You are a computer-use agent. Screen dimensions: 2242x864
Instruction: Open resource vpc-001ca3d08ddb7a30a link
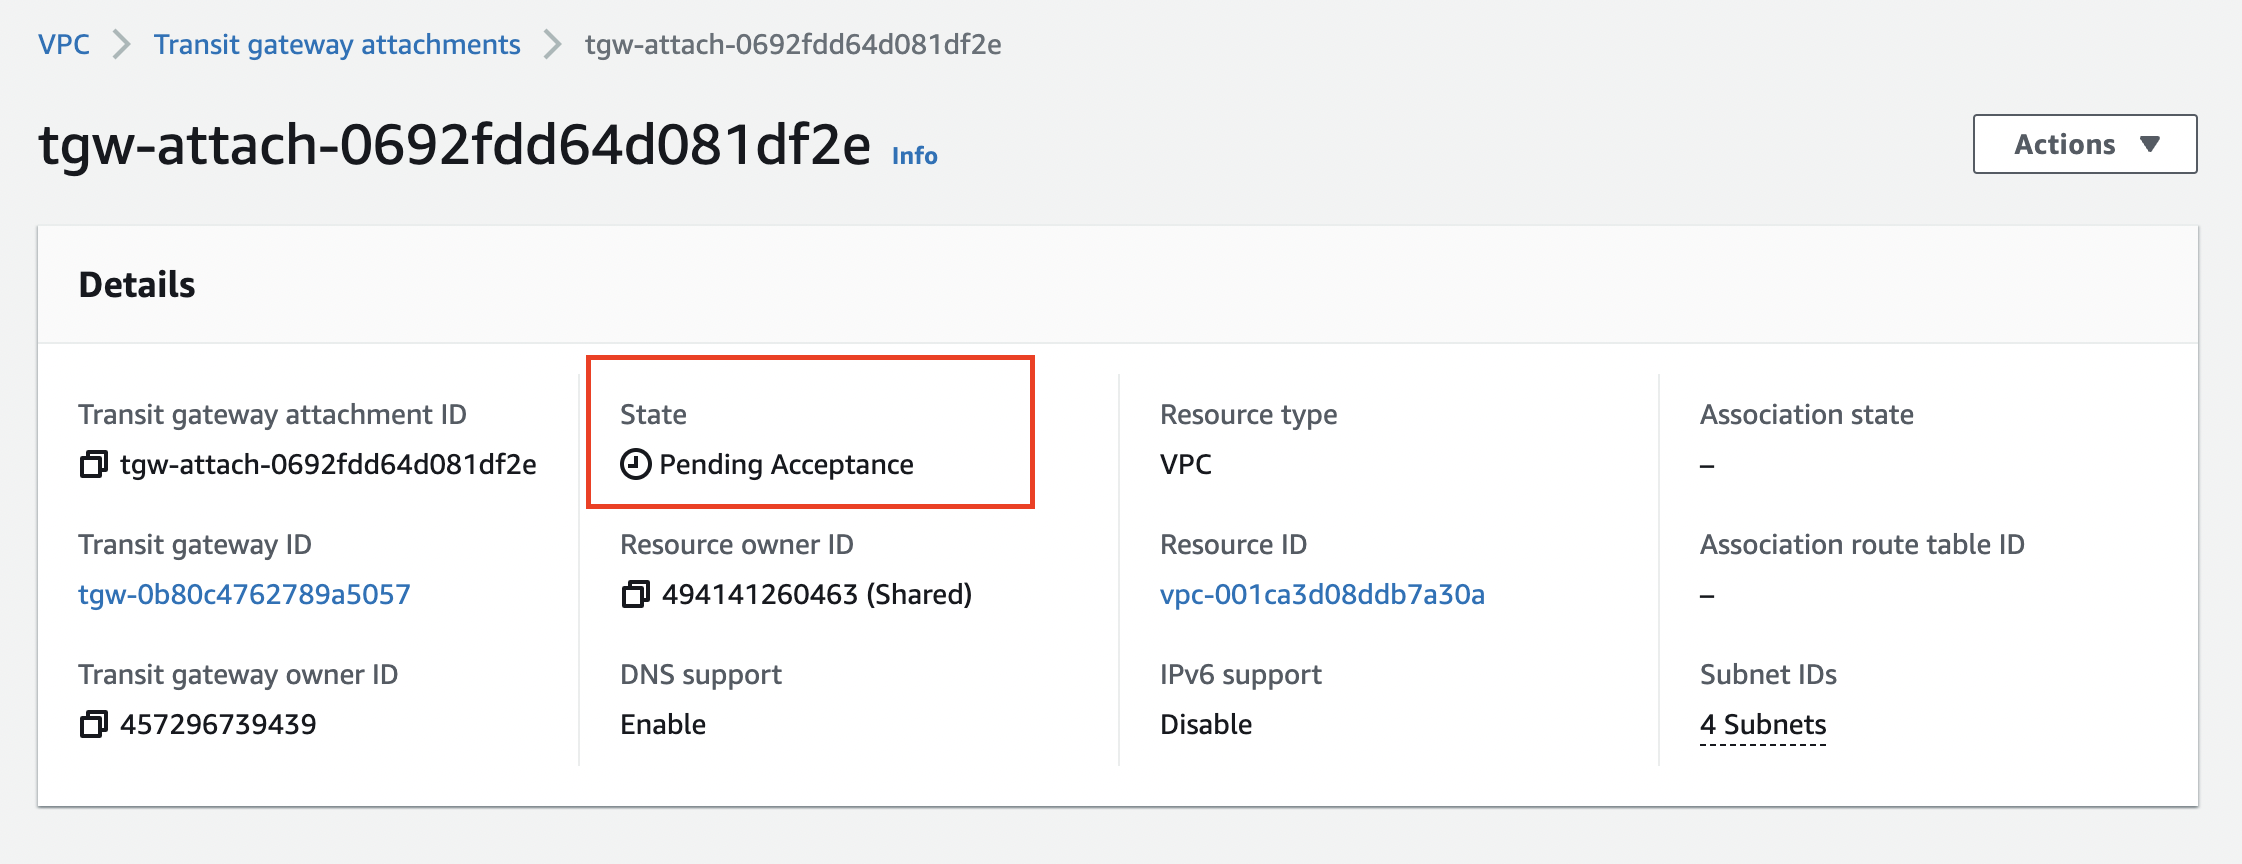click(x=1322, y=595)
